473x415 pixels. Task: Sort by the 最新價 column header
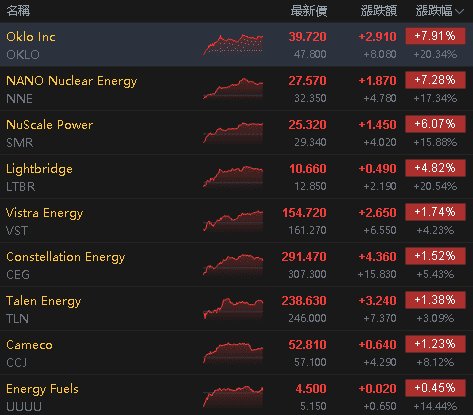[x=309, y=11]
